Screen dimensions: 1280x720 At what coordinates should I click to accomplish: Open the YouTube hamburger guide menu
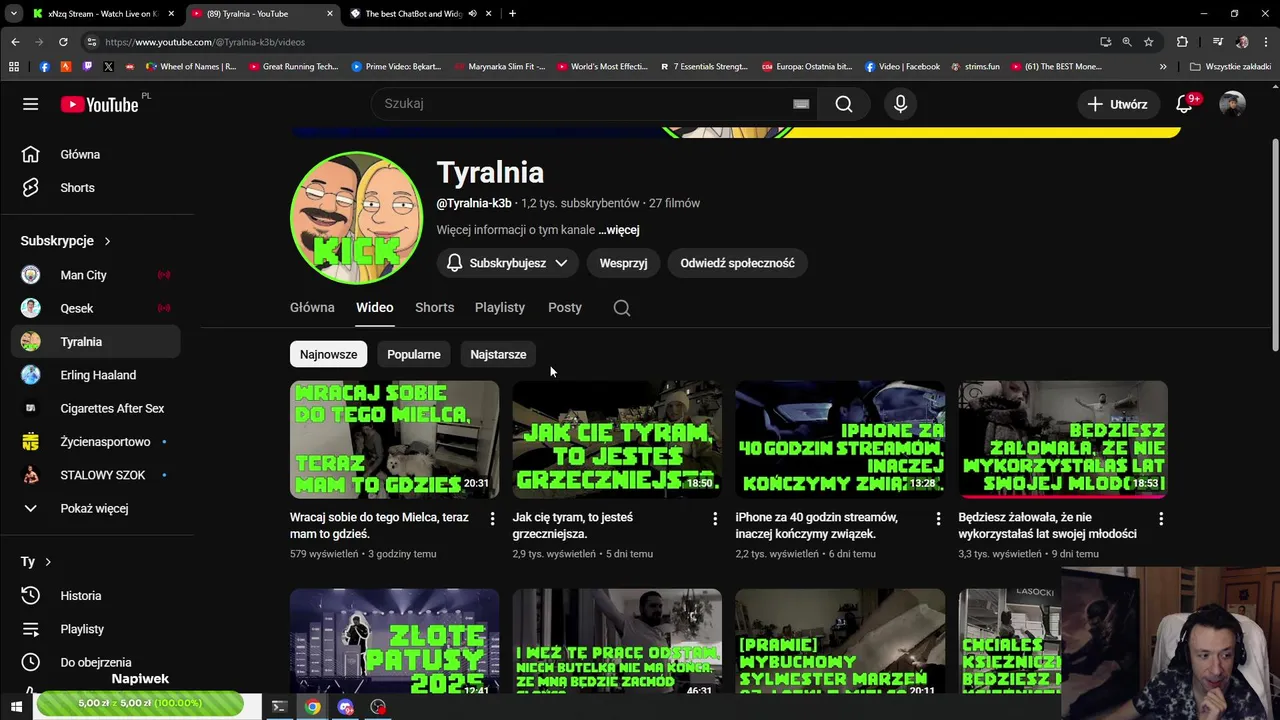[31, 104]
